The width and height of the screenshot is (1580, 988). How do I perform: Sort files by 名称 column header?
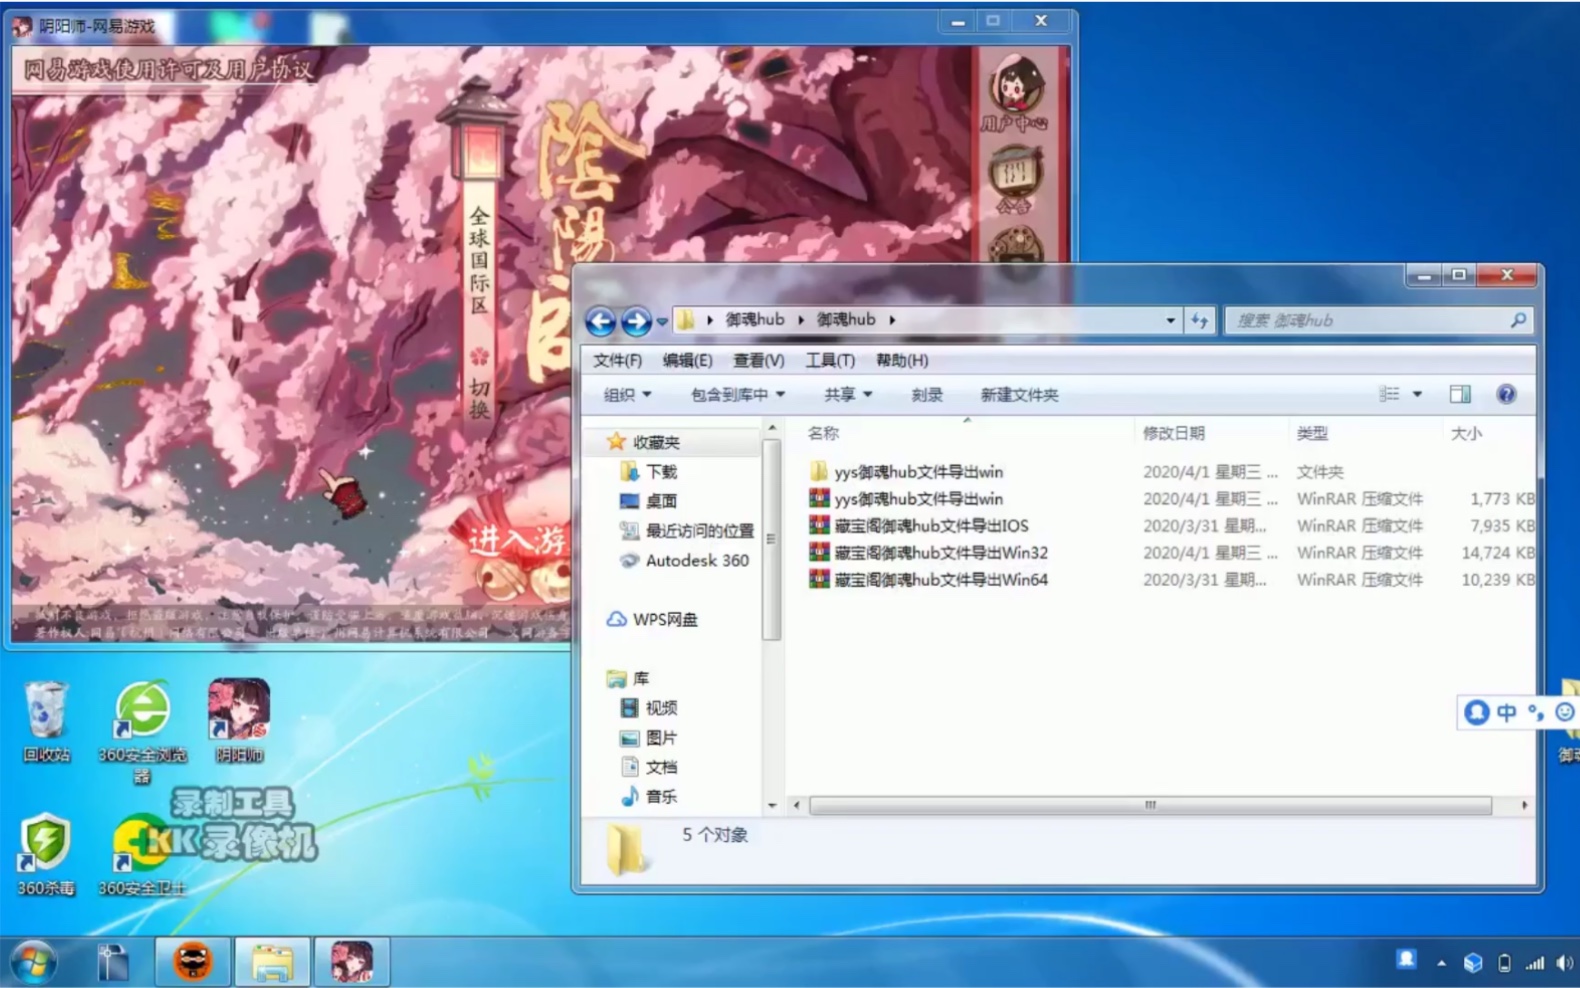coord(823,433)
